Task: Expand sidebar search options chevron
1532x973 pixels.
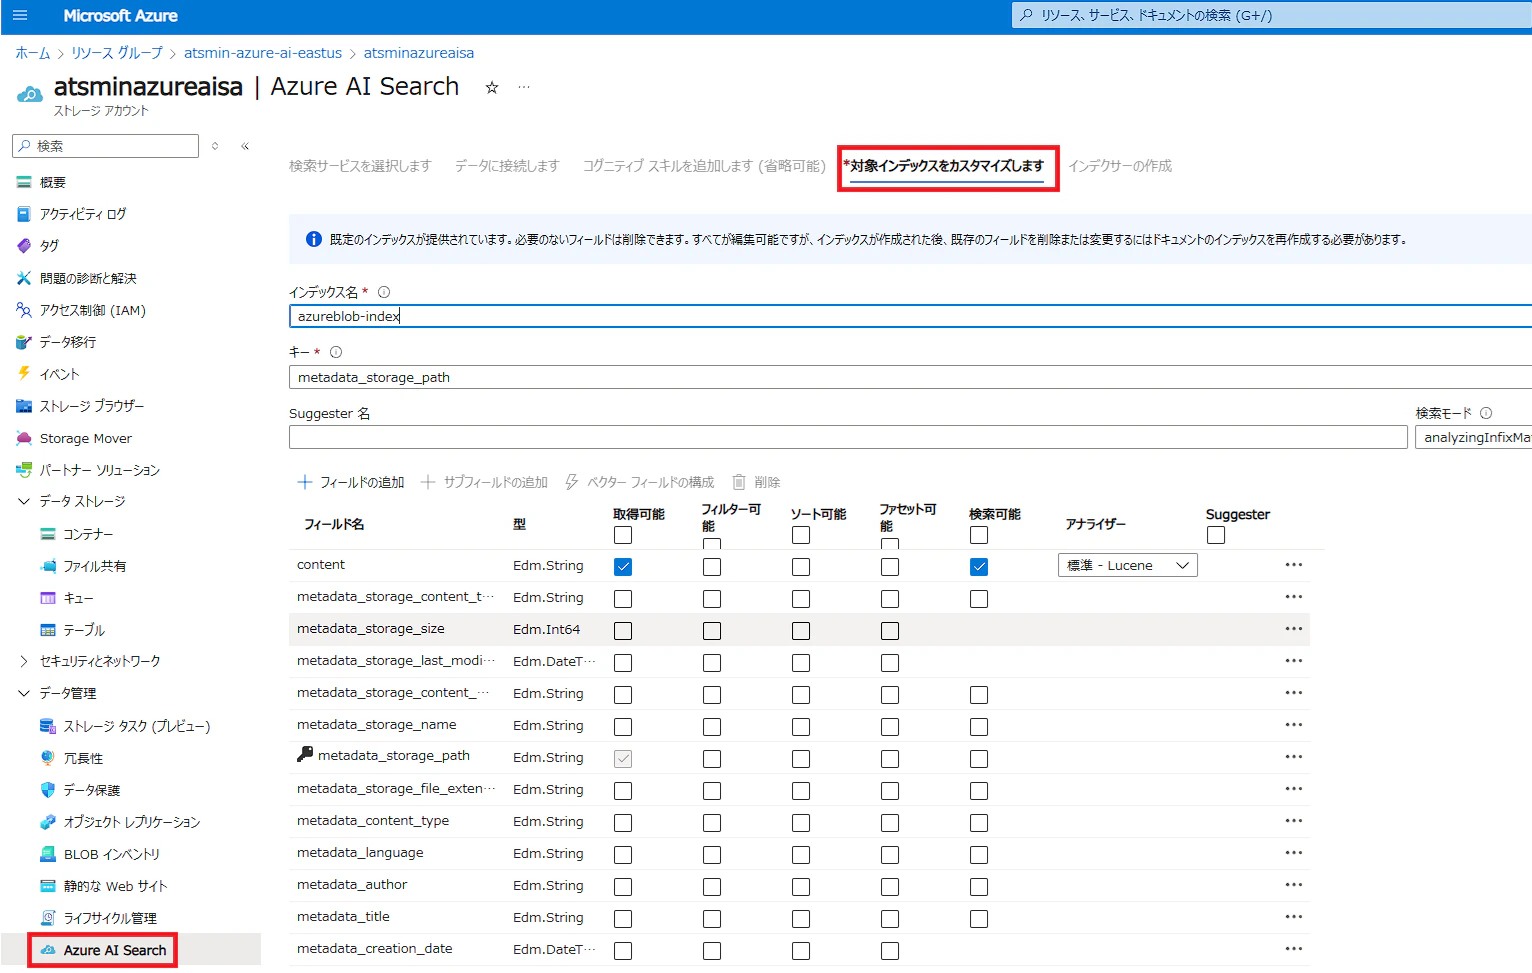Action: pos(215,146)
